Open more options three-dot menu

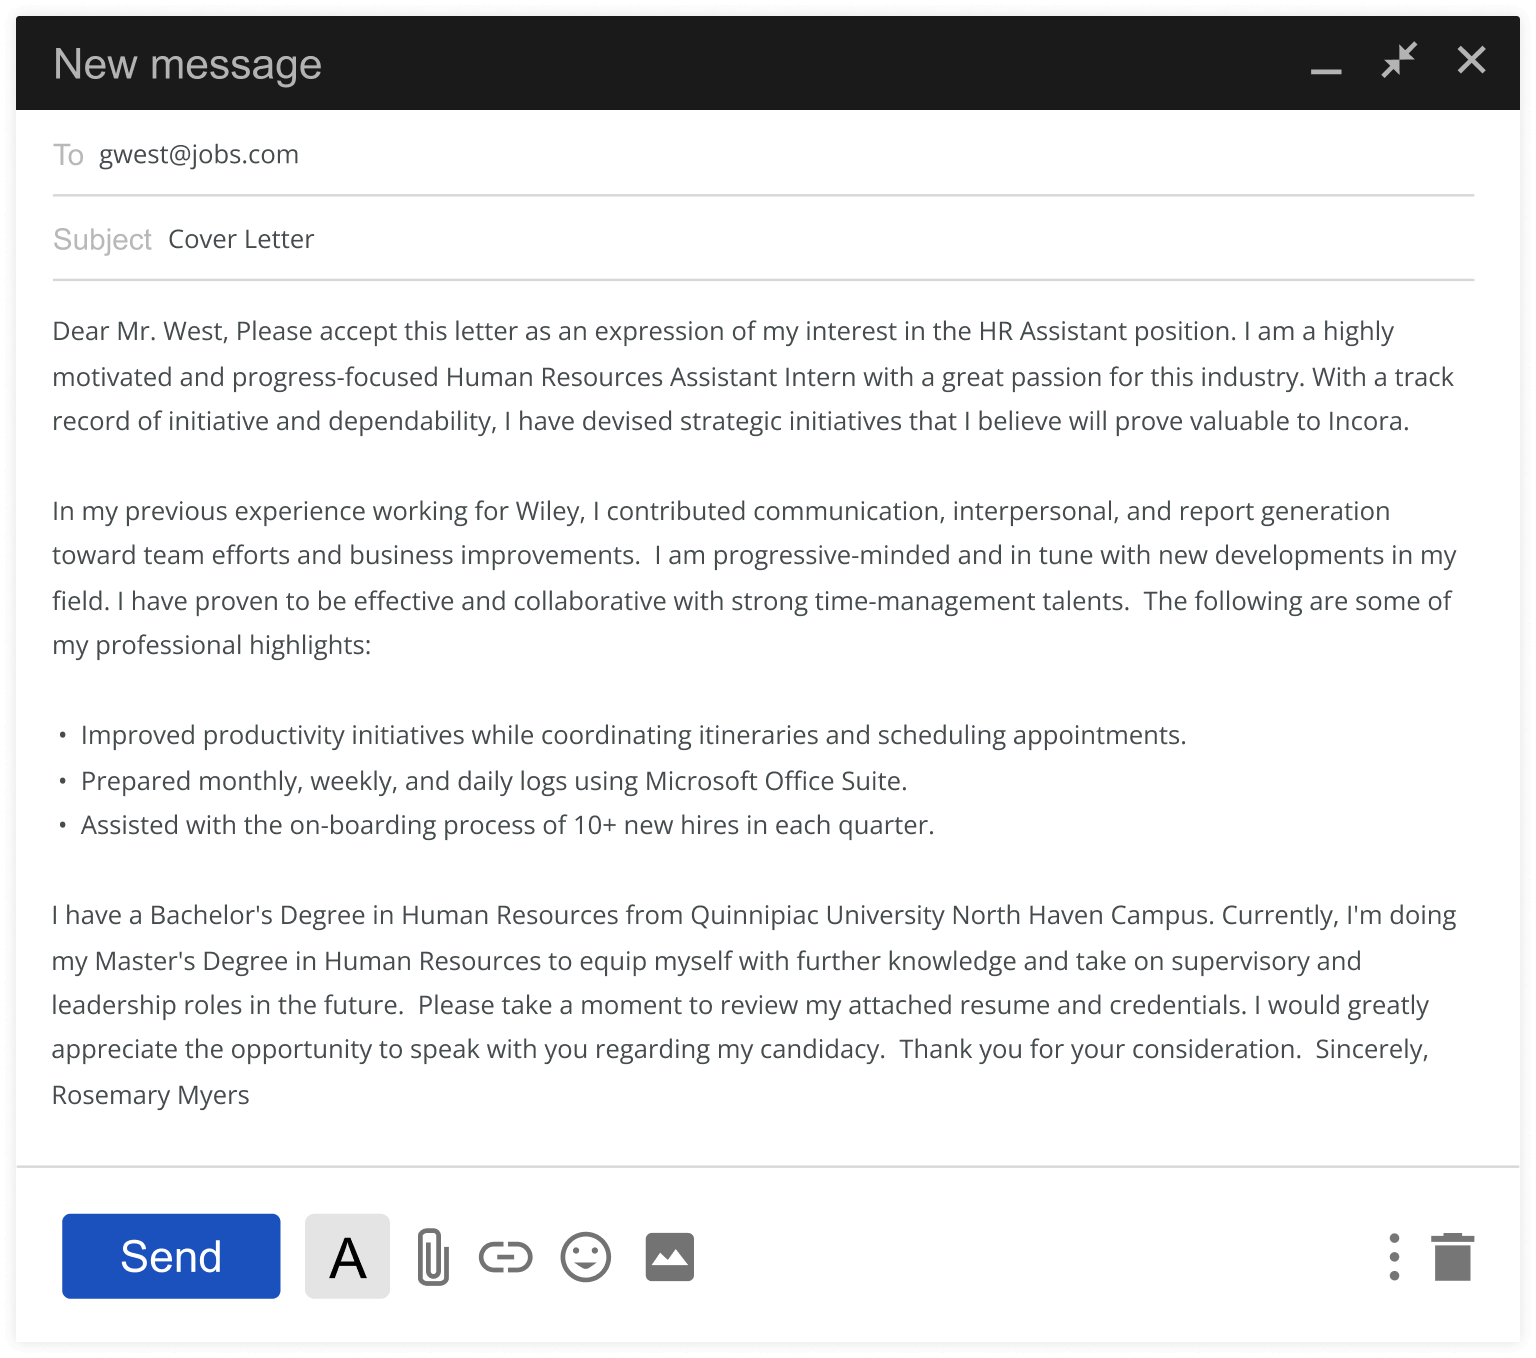(x=1394, y=1257)
